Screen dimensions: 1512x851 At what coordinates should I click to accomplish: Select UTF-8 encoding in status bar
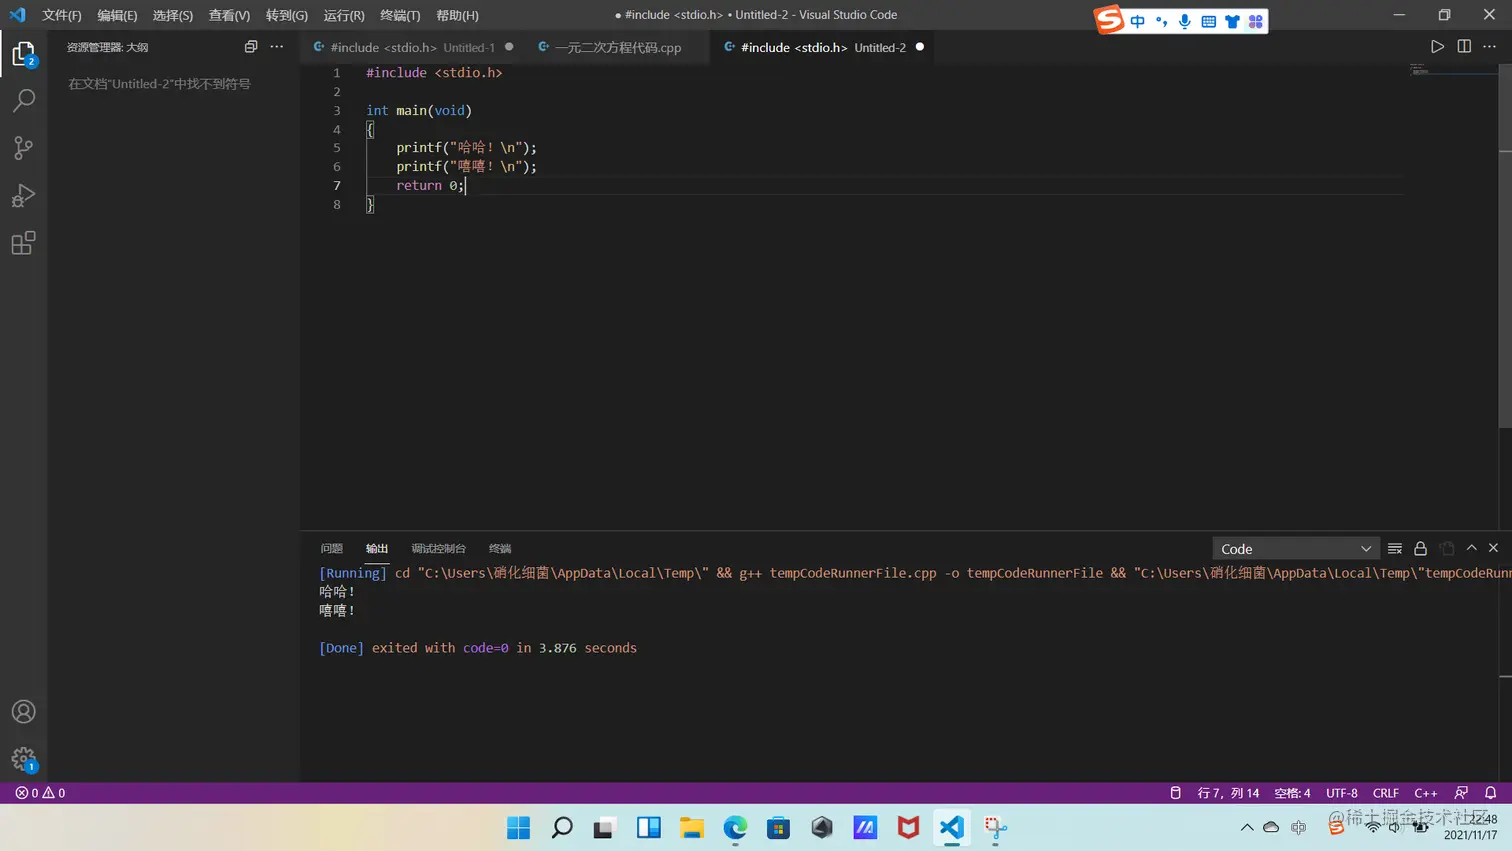(1341, 793)
